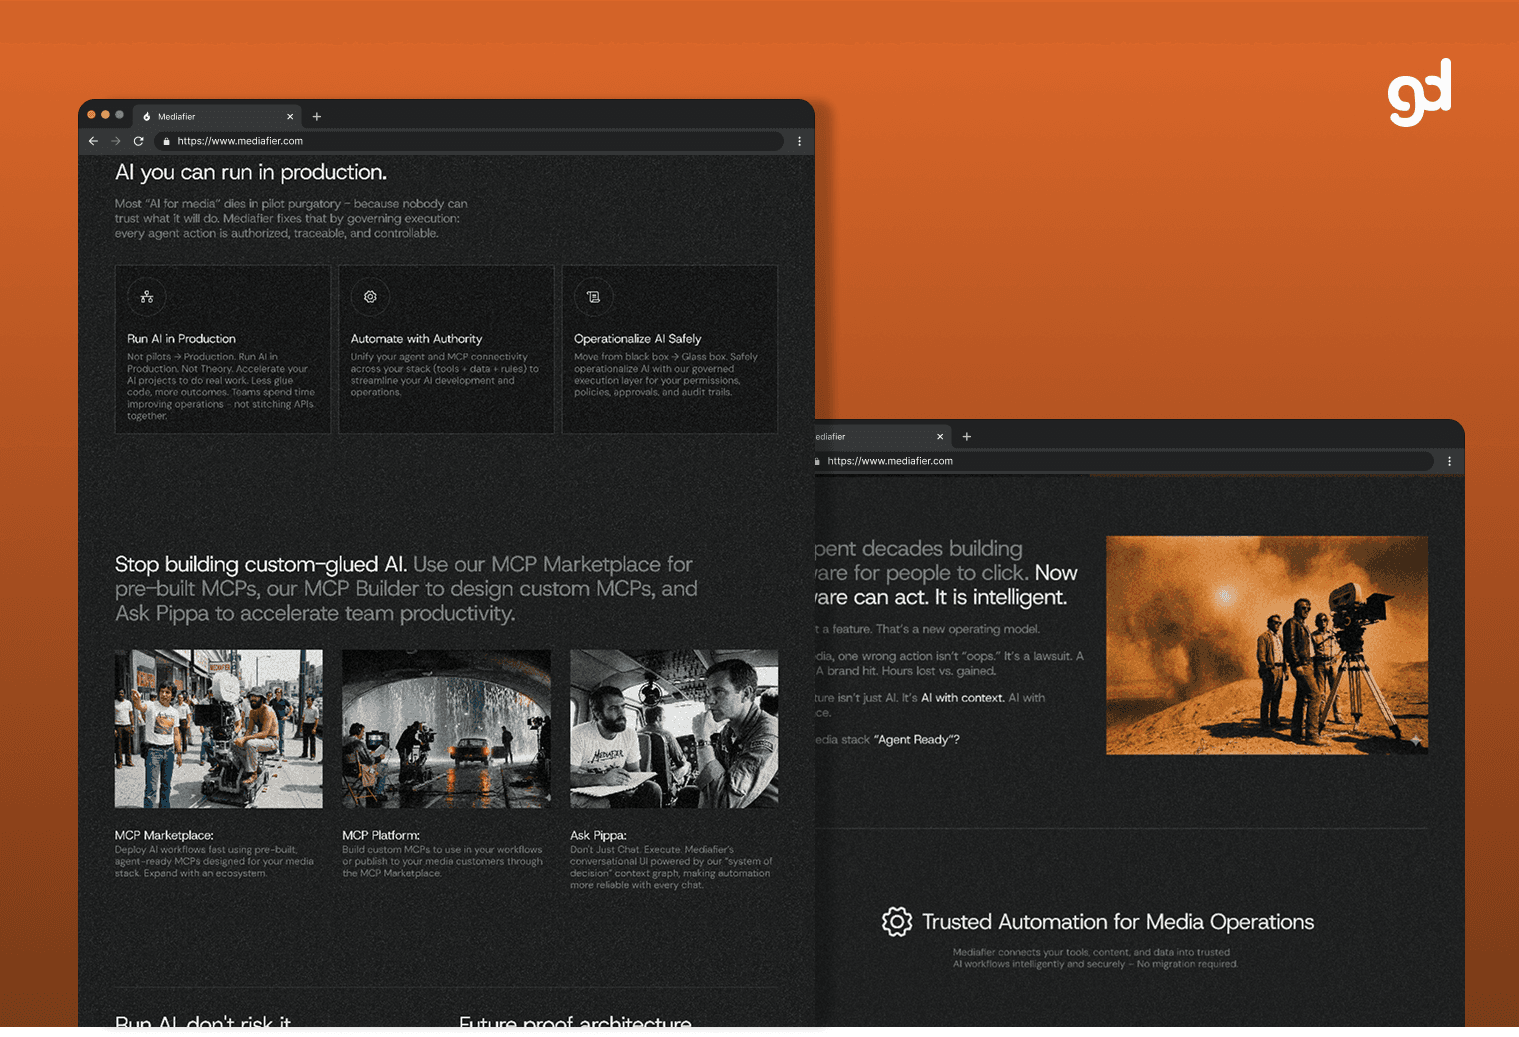Screen dimensions: 1519x1037
Task: Reload page in left browser window
Action: 139,141
